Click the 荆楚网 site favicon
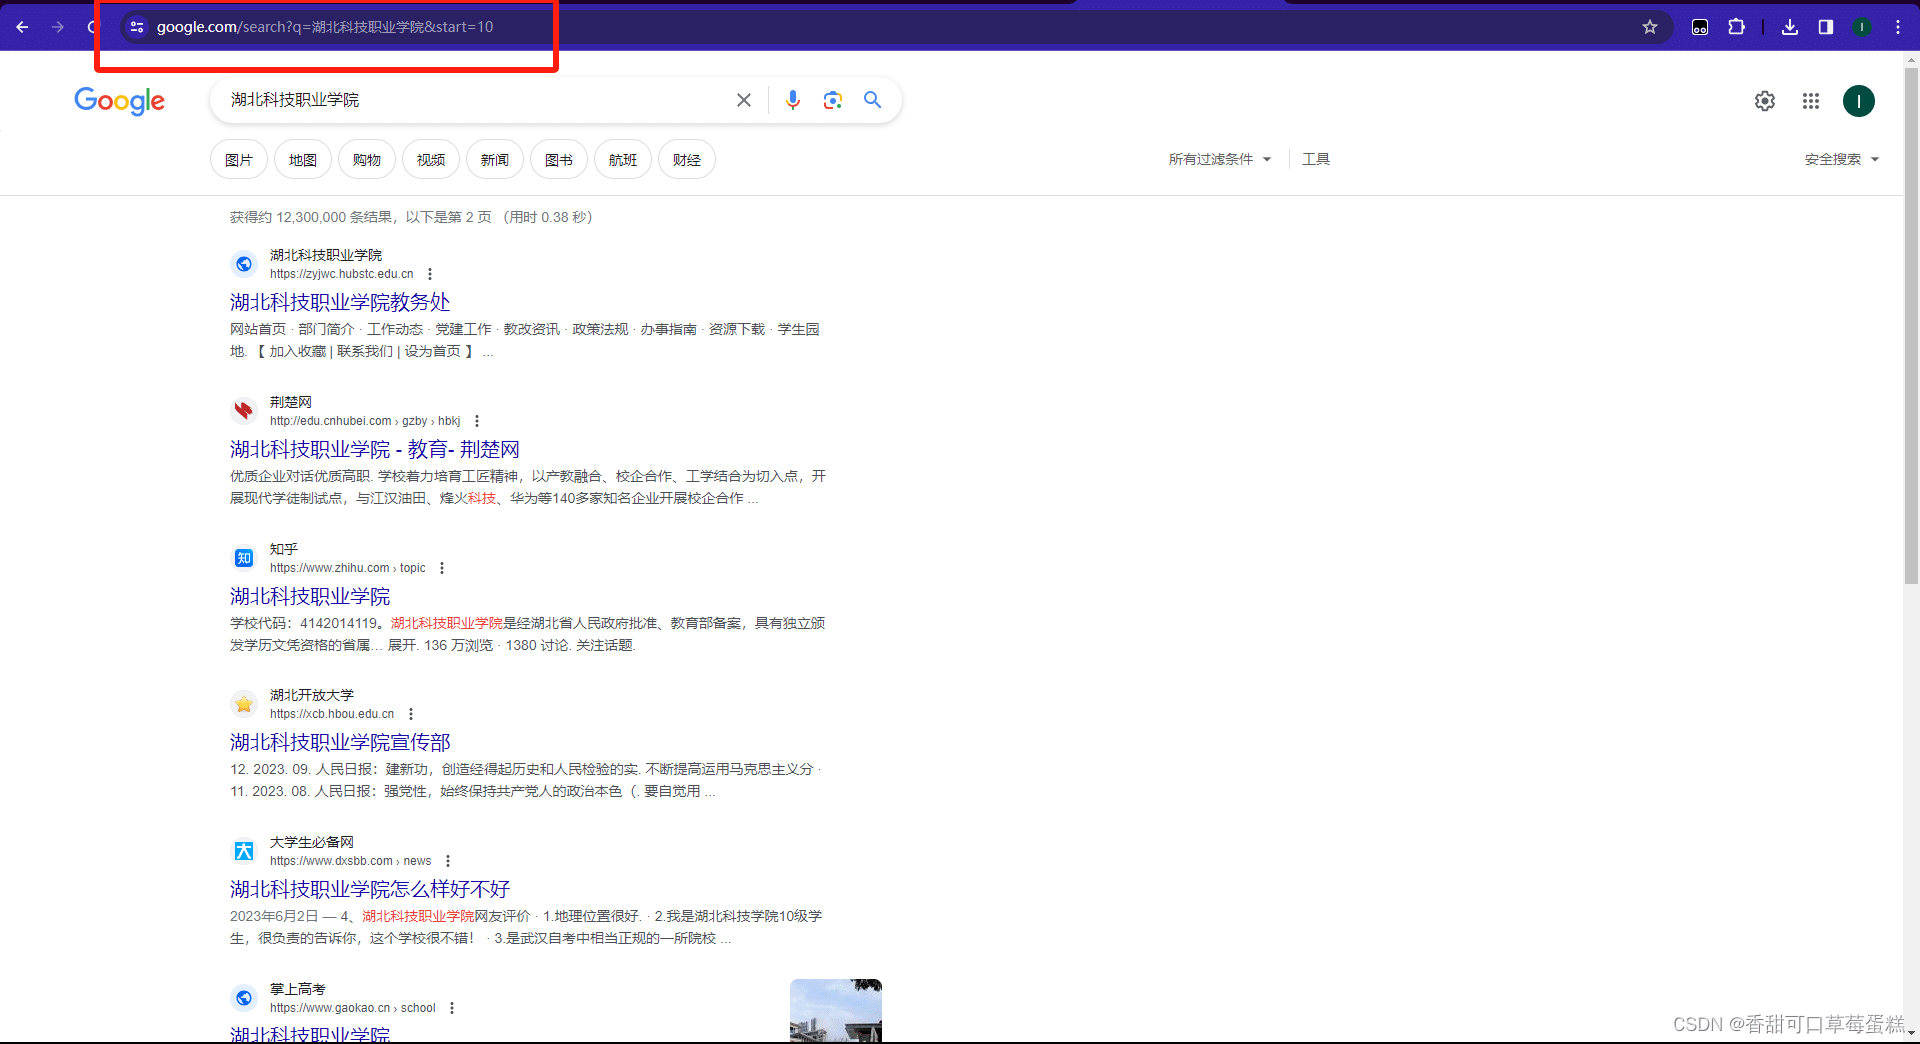The image size is (1920, 1044). tap(244, 411)
